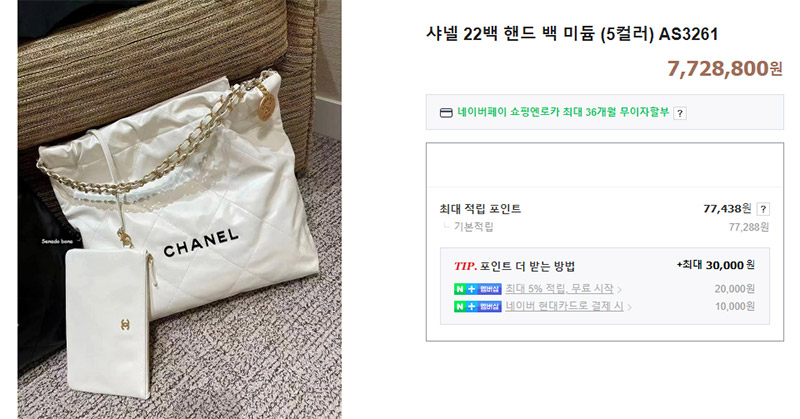This screenshot has height=419, width=800.
Task: Click N+ 멤버십 badge on 5% 적립 row
Action: click(x=478, y=289)
